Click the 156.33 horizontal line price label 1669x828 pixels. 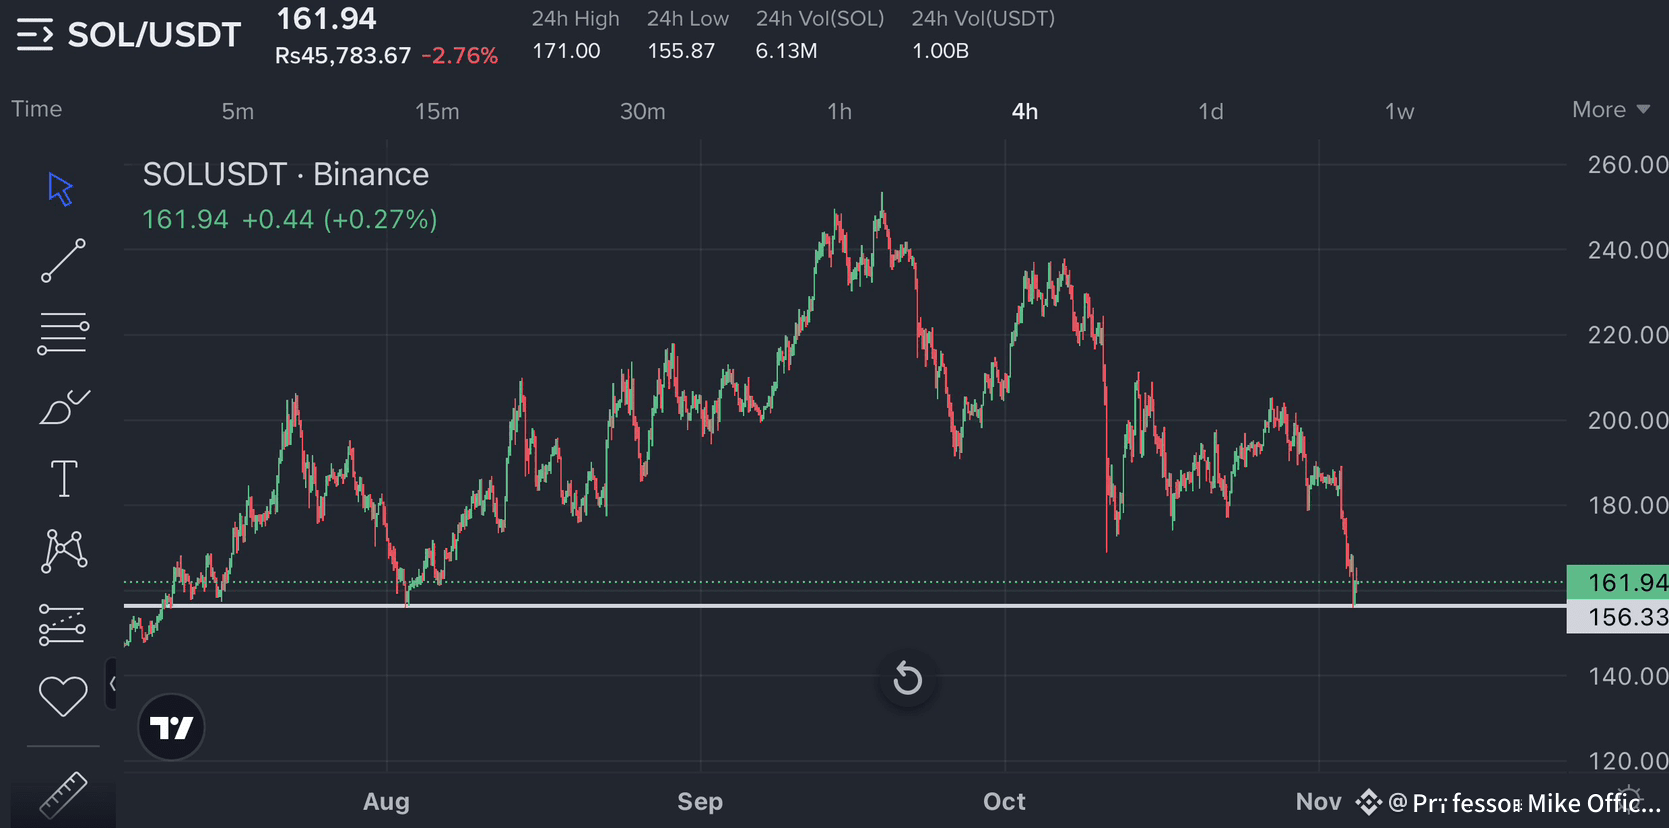1617,617
